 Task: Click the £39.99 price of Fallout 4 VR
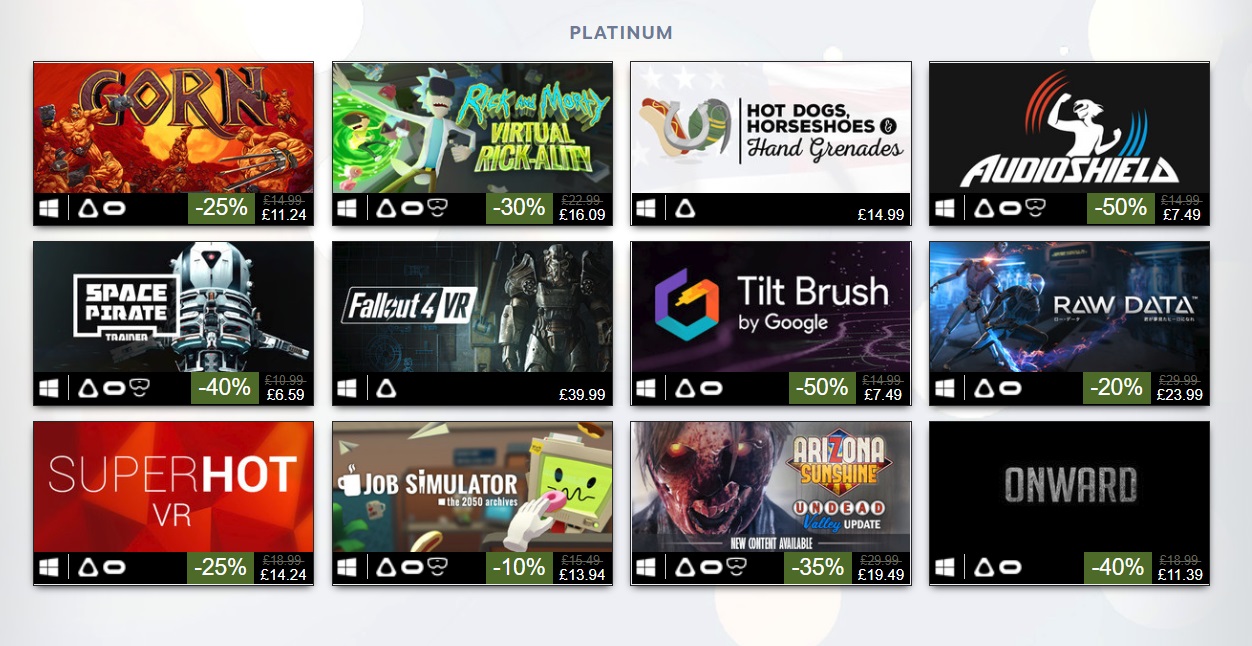coord(582,395)
